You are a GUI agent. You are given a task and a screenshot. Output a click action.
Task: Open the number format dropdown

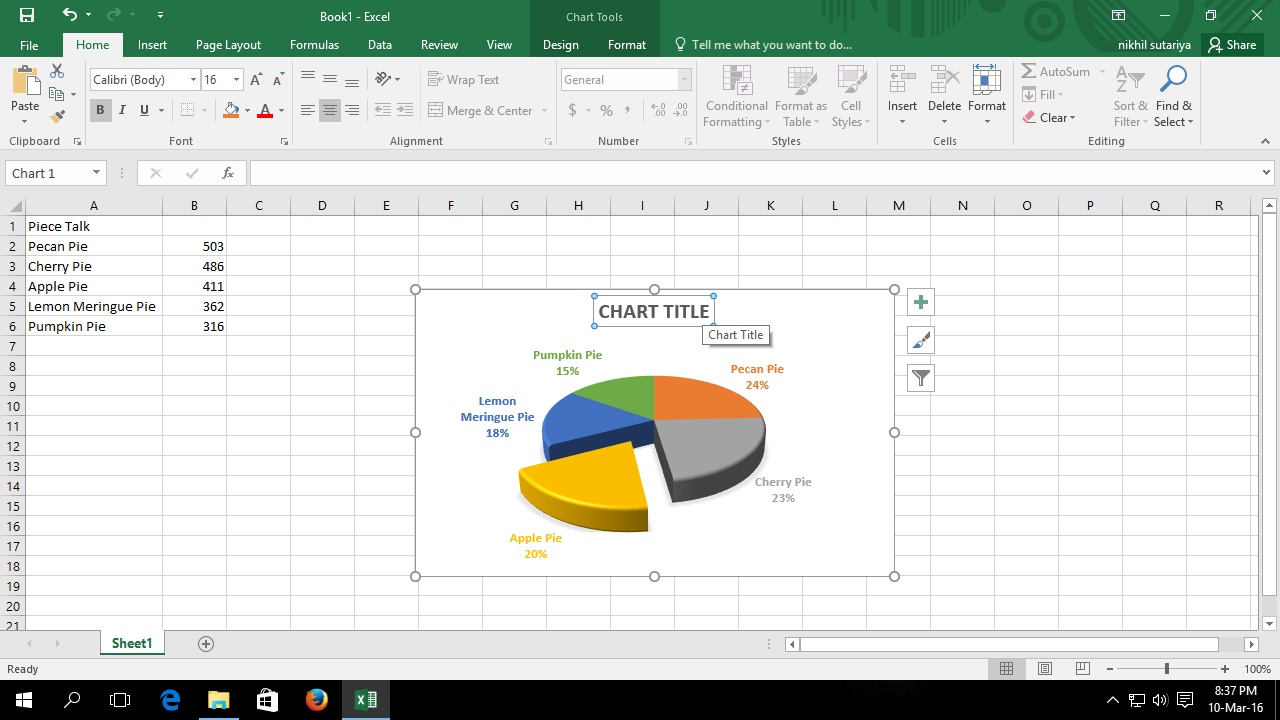(685, 80)
